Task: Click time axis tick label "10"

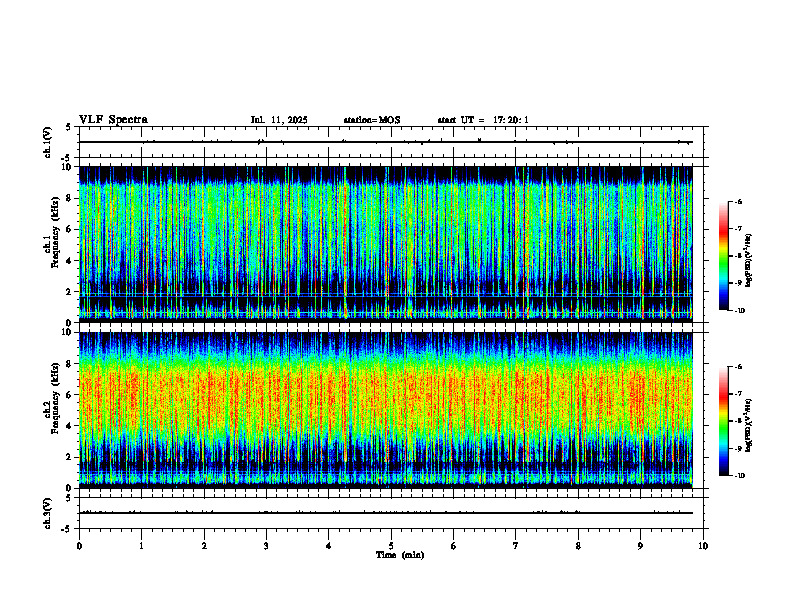Action: [703, 546]
